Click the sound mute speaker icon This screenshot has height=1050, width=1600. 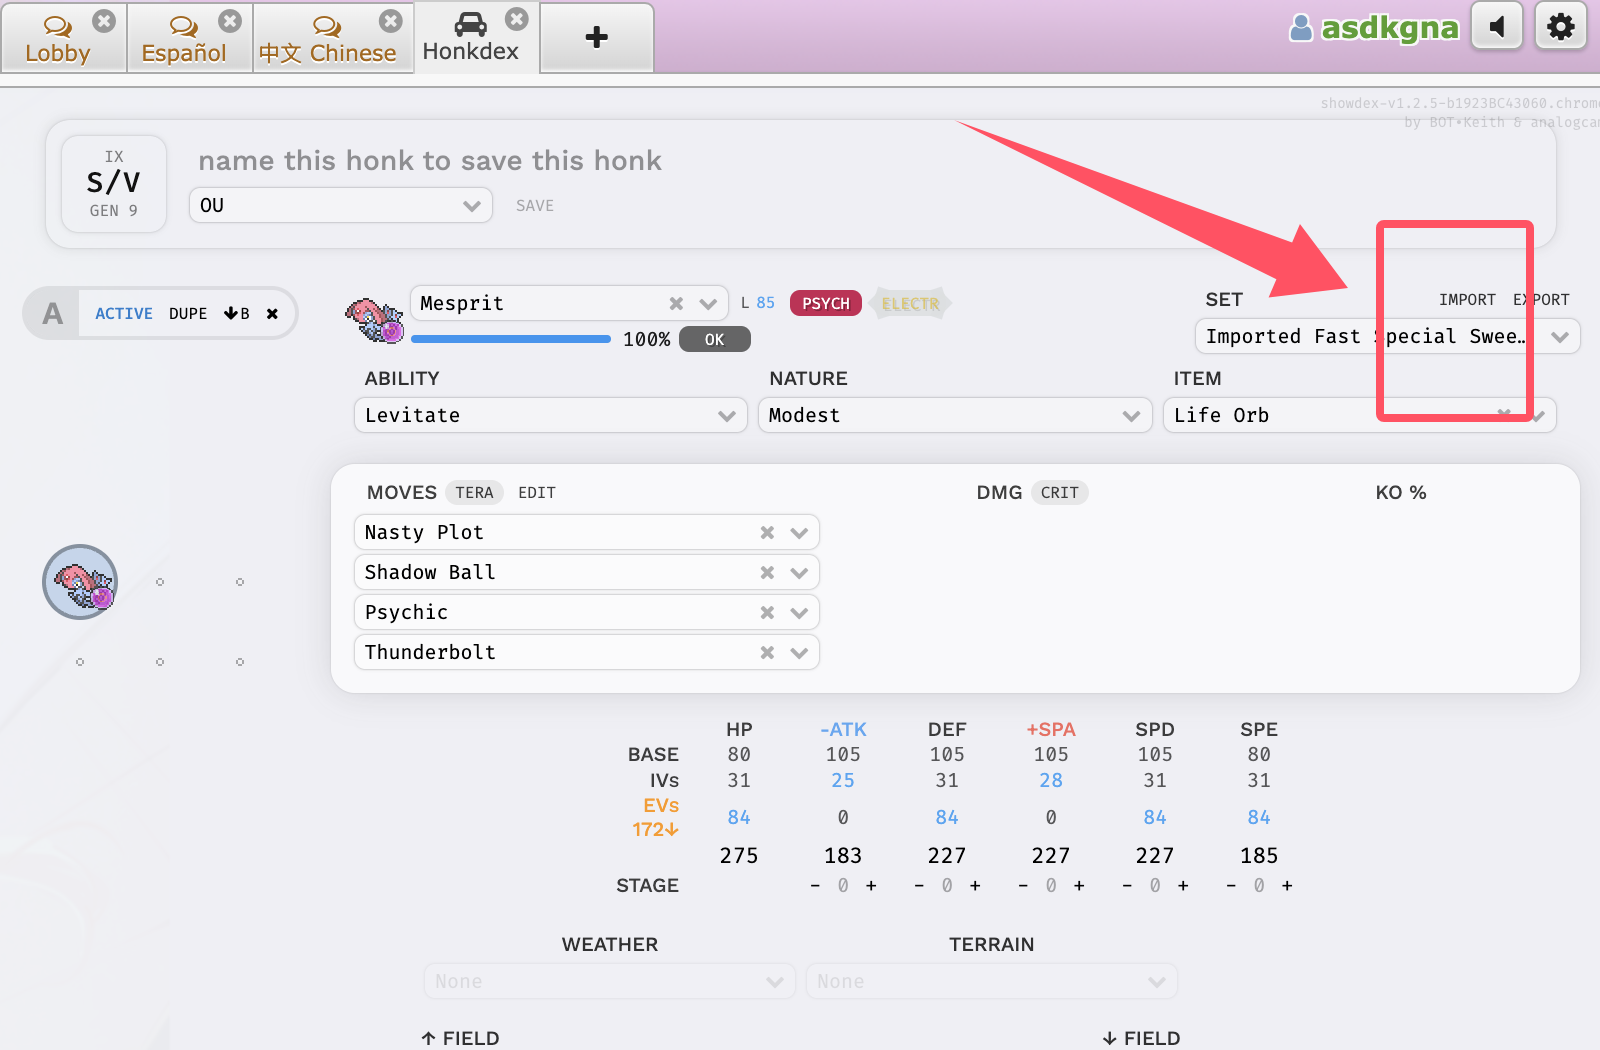[x=1497, y=27]
